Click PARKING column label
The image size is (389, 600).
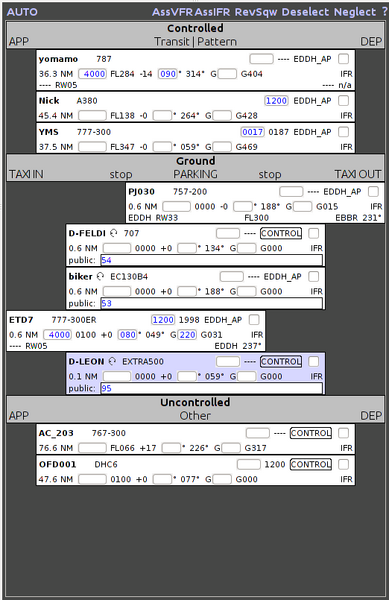(195, 174)
